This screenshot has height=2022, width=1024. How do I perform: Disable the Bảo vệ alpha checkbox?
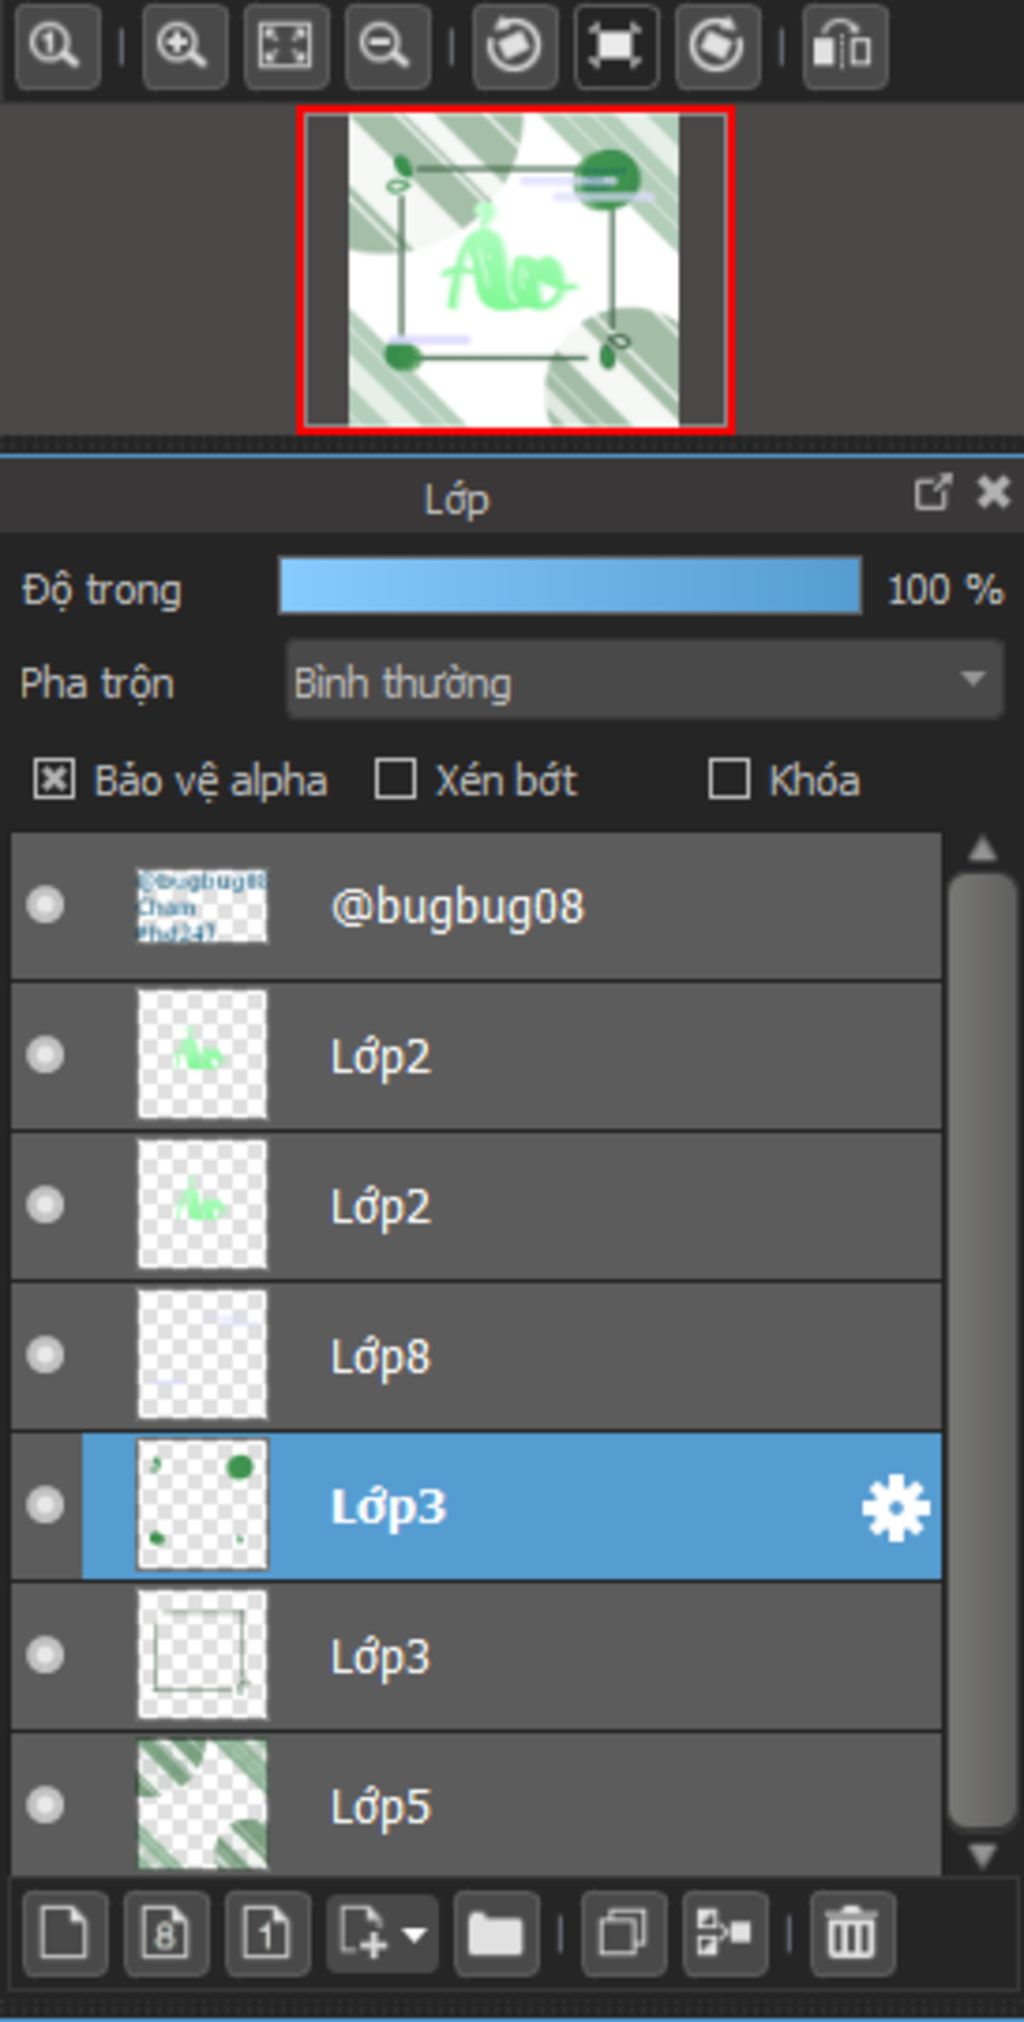pyautogui.click(x=54, y=779)
